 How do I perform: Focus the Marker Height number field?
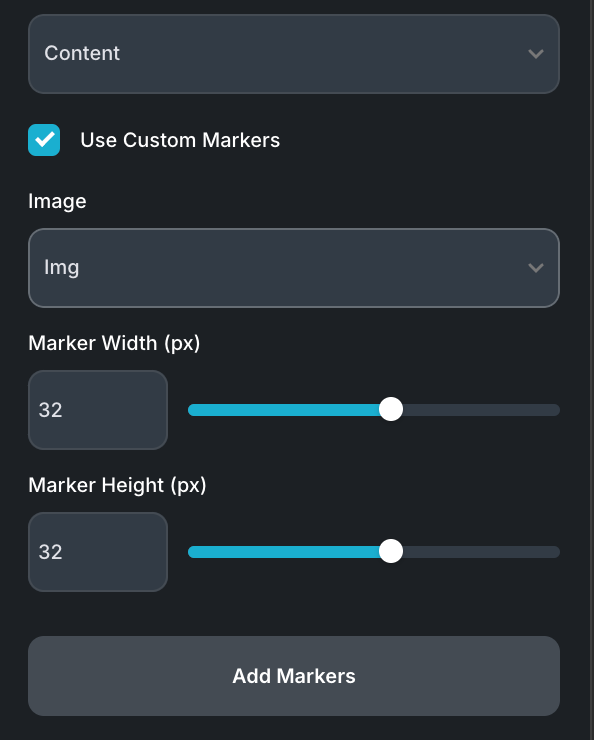[98, 552]
